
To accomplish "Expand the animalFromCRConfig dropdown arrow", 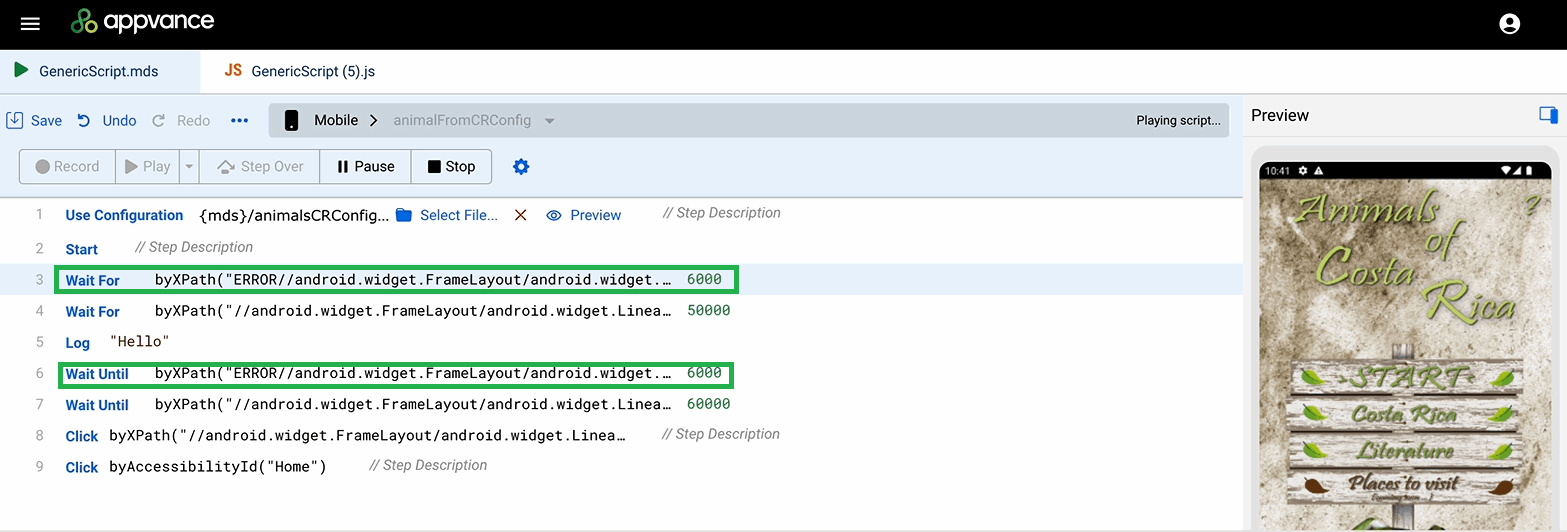I will (x=549, y=121).
